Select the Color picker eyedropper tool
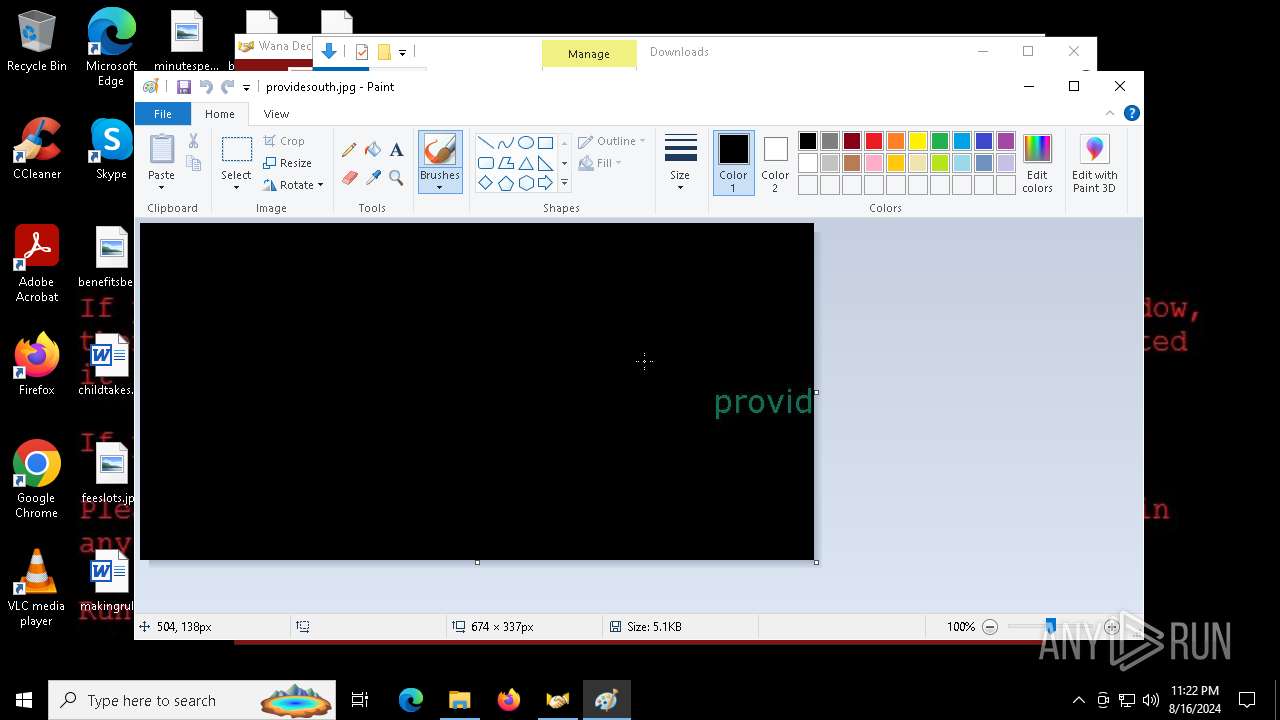The image size is (1280, 720). point(373,178)
